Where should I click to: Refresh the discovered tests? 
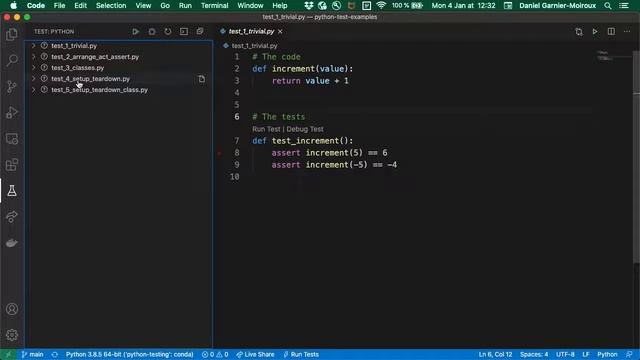point(168,31)
